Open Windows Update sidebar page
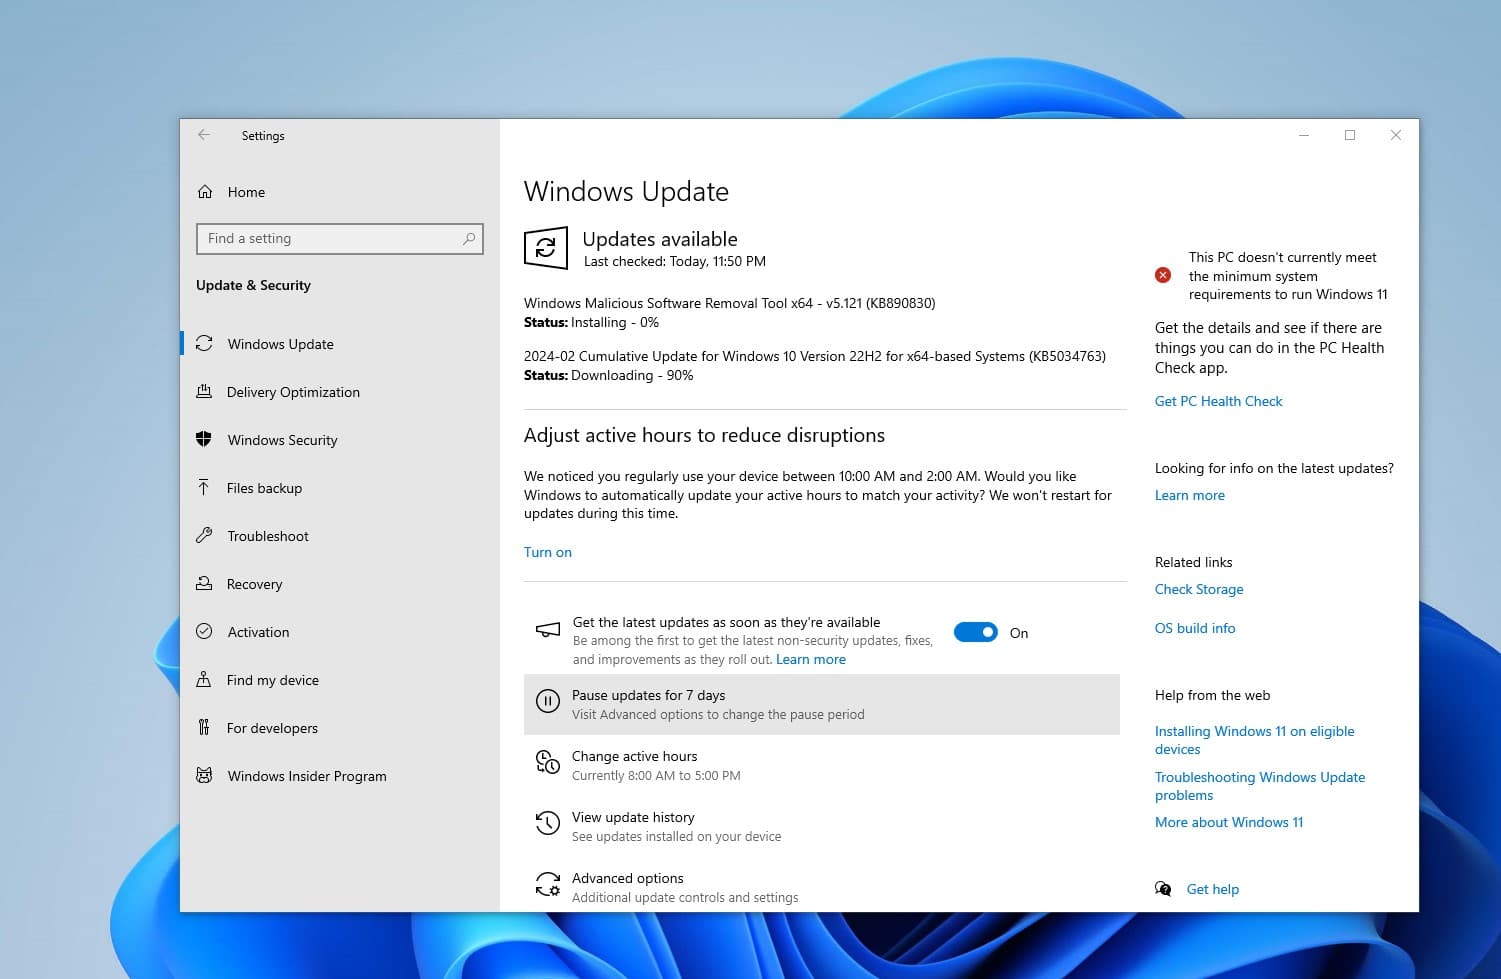 click(340, 343)
